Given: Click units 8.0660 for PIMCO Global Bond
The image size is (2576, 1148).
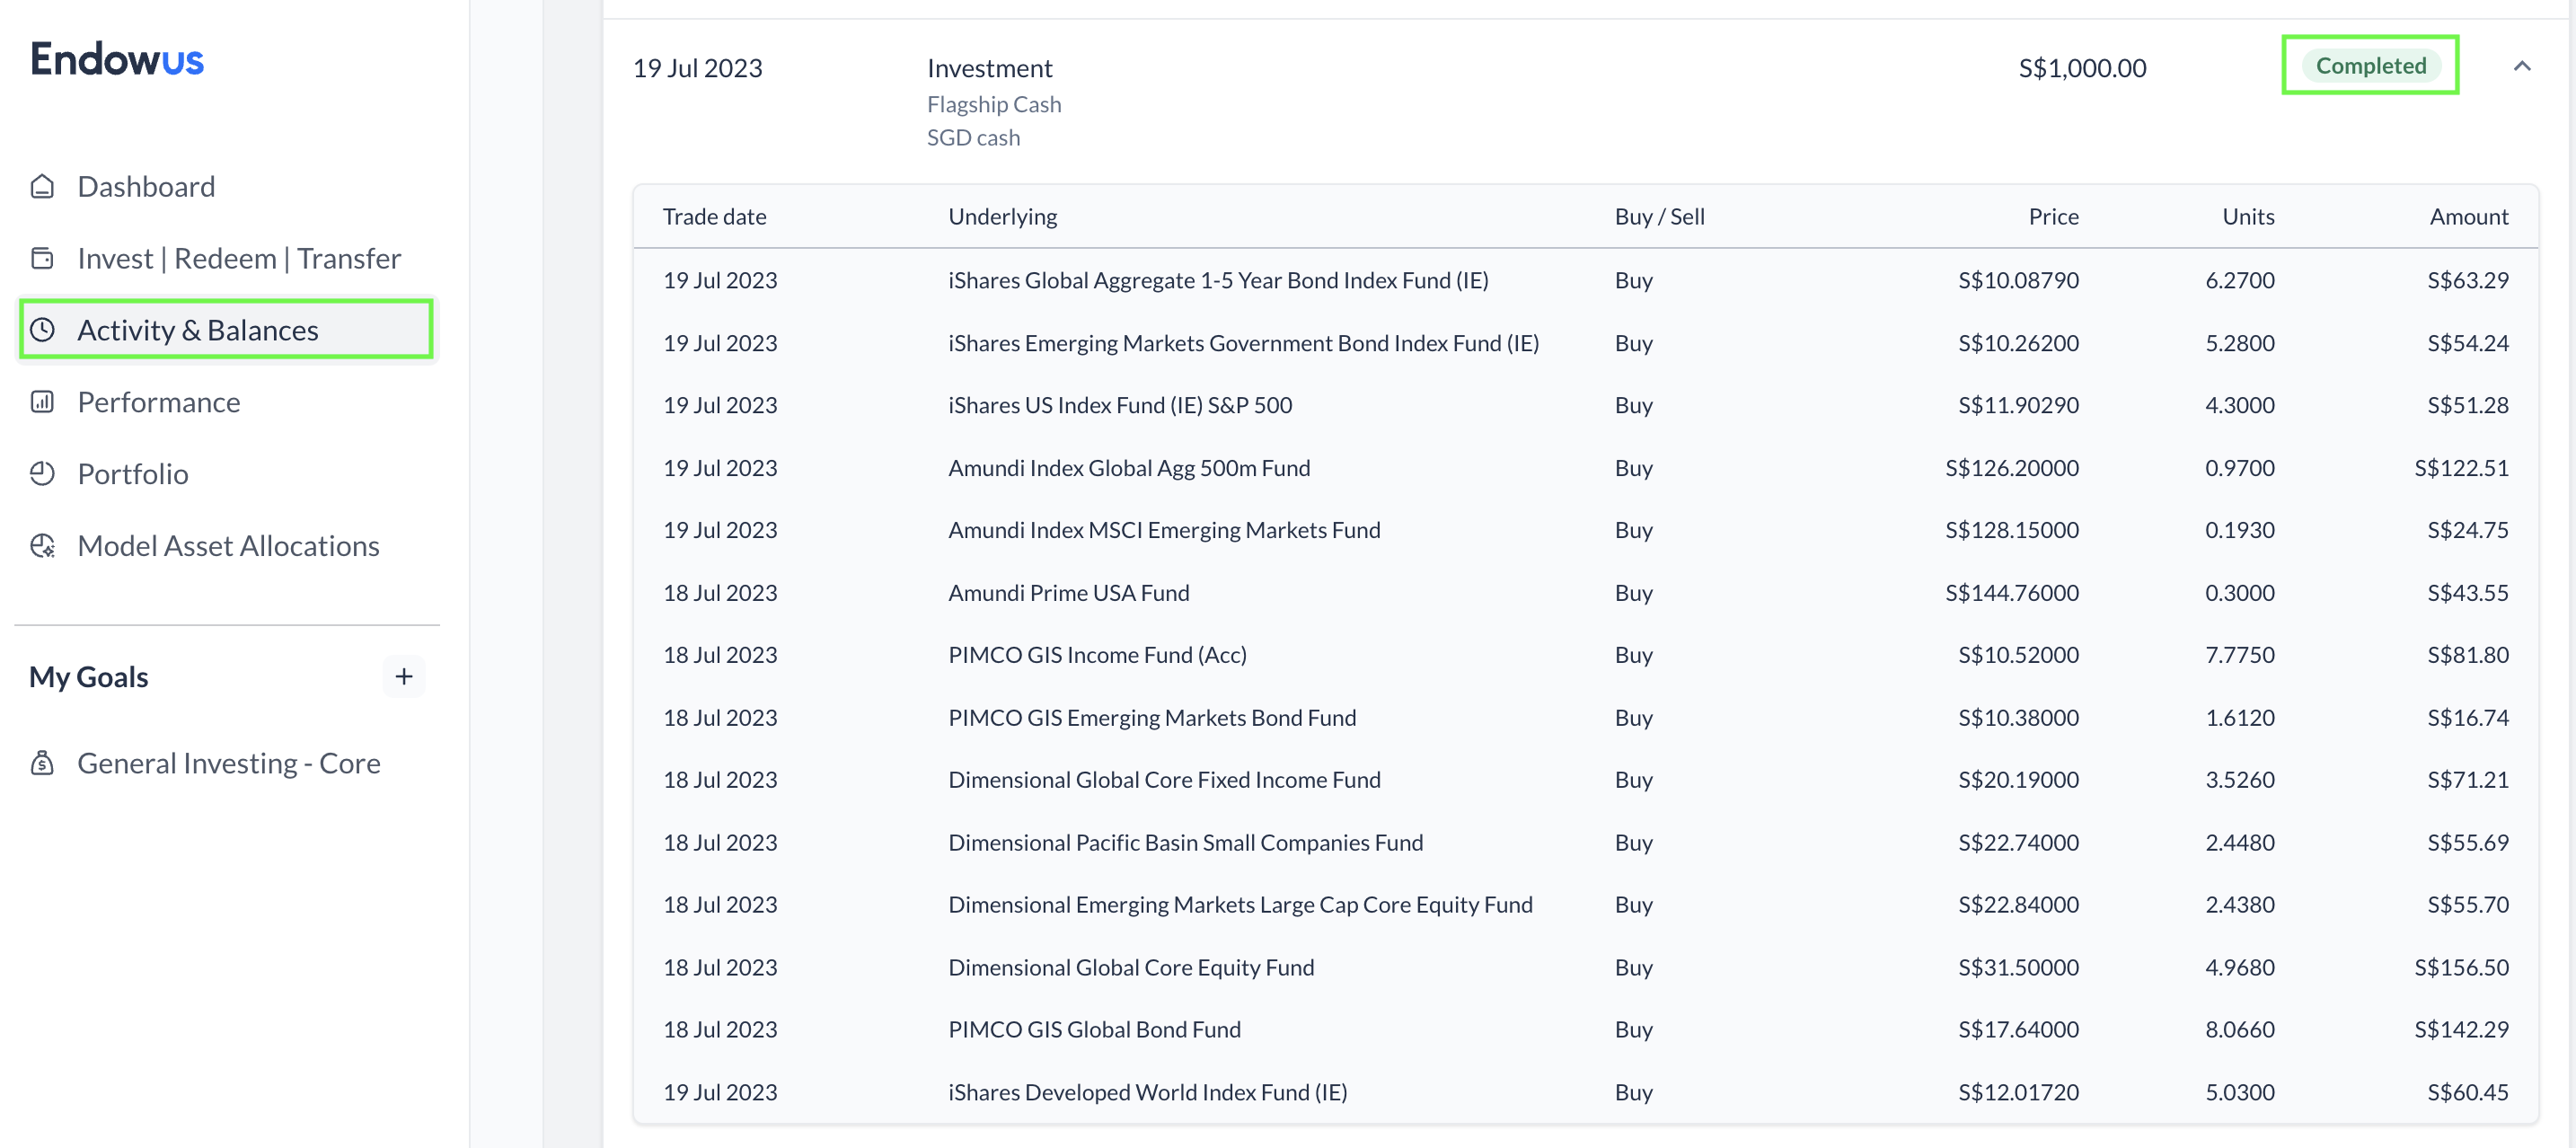Looking at the screenshot, I should tap(2240, 1030).
